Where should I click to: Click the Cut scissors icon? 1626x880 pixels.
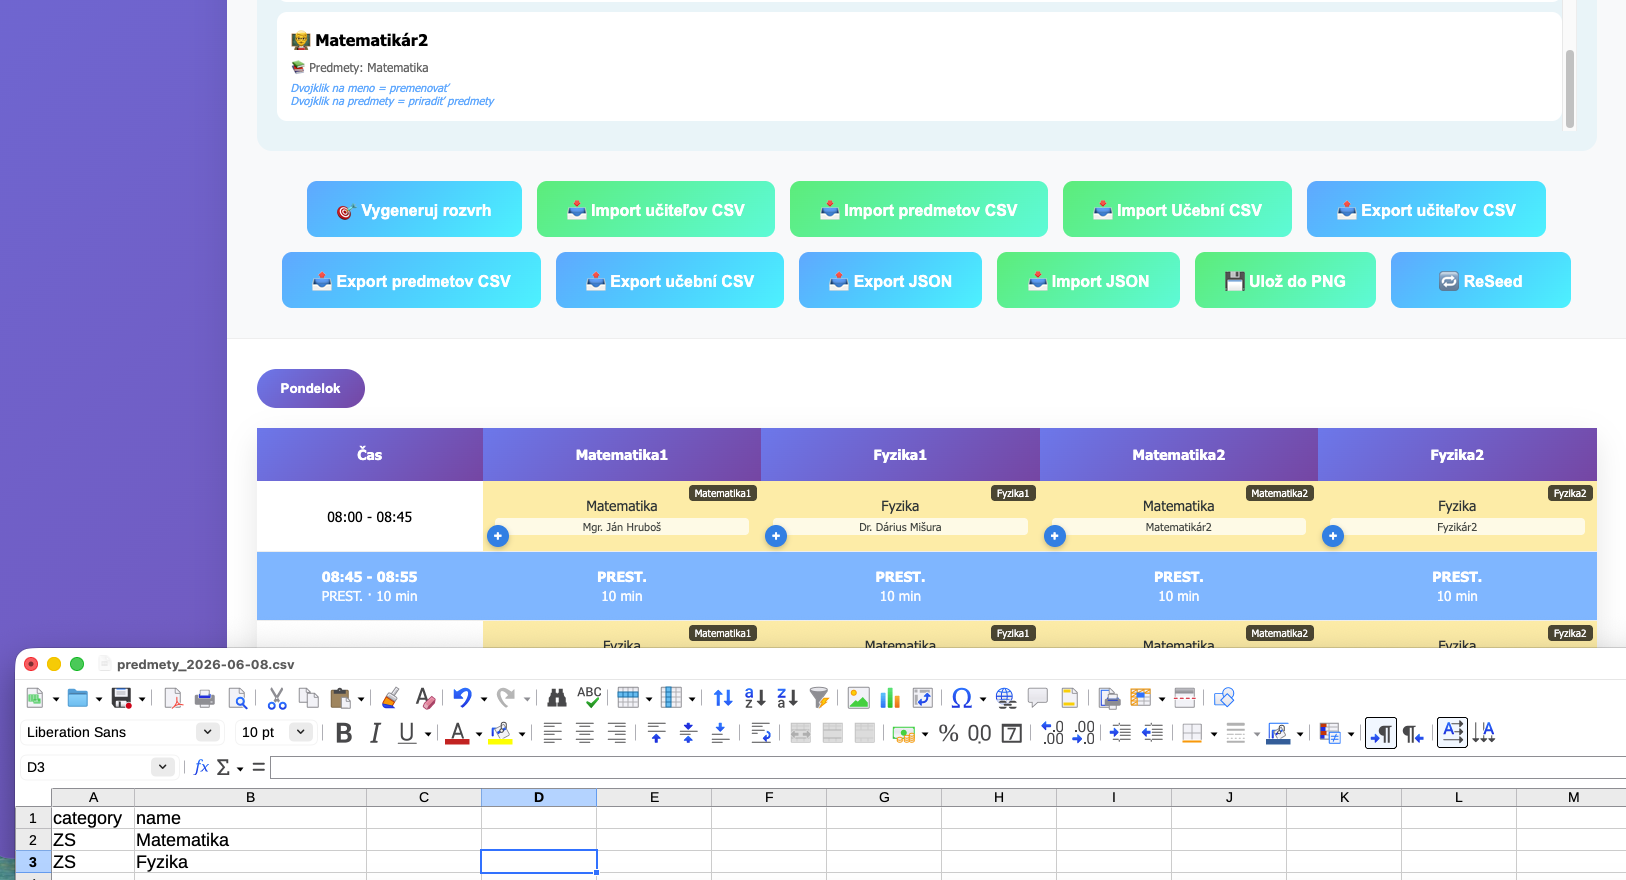[x=277, y=698]
